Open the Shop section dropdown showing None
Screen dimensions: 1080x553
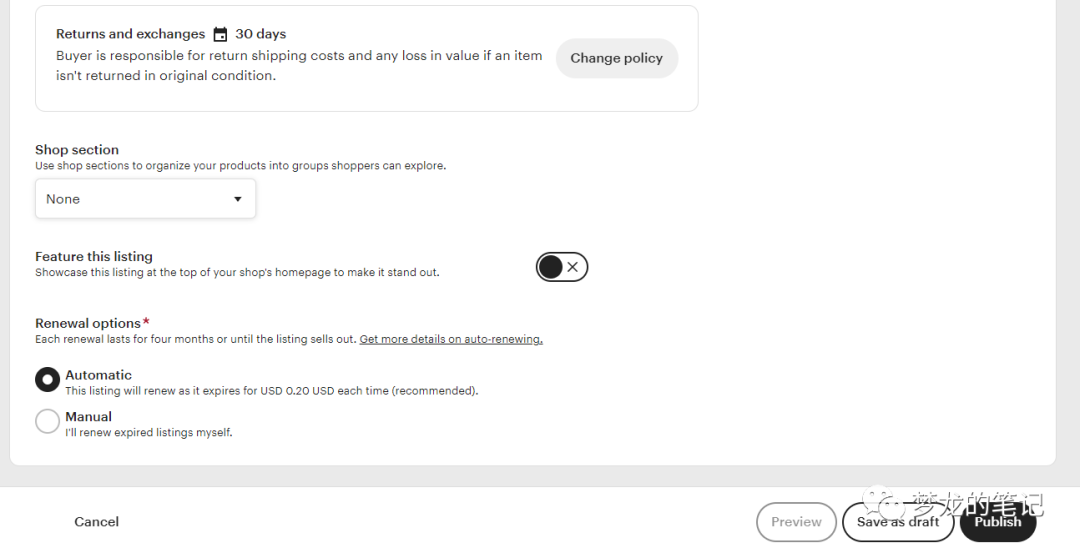pyautogui.click(x=145, y=199)
